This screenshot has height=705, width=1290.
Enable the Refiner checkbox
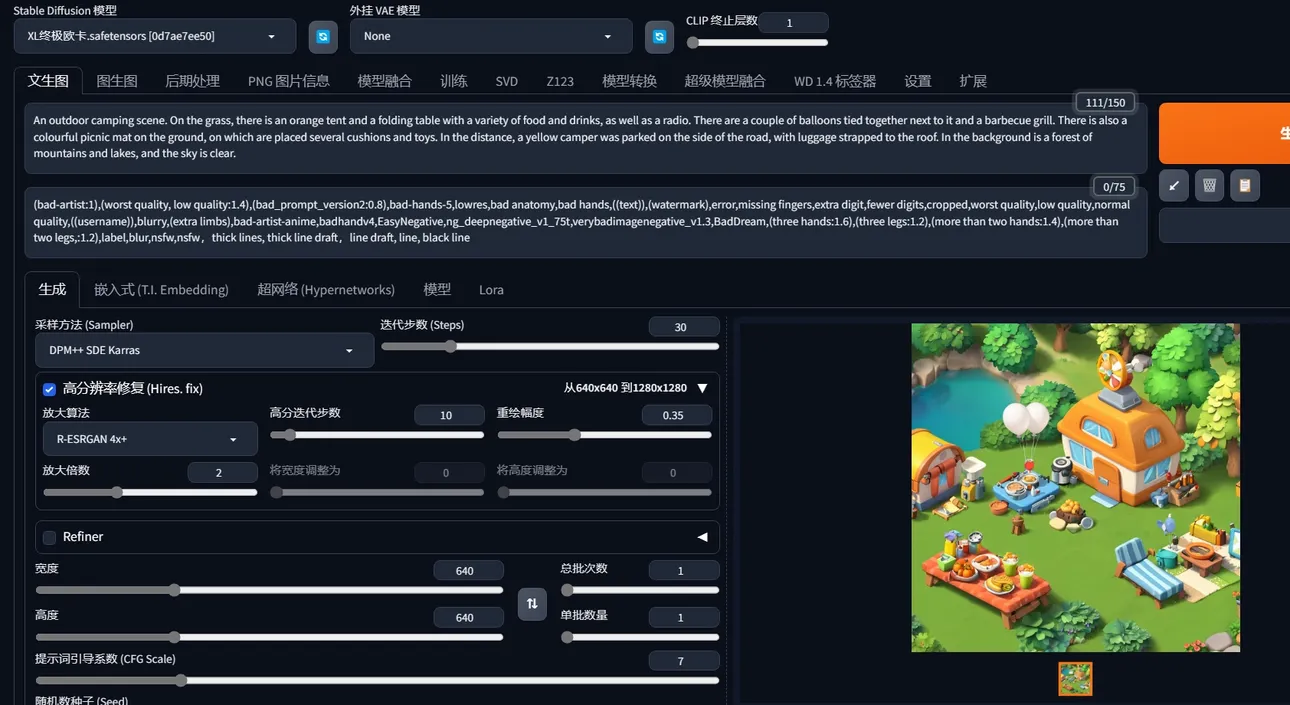(x=49, y=537)
